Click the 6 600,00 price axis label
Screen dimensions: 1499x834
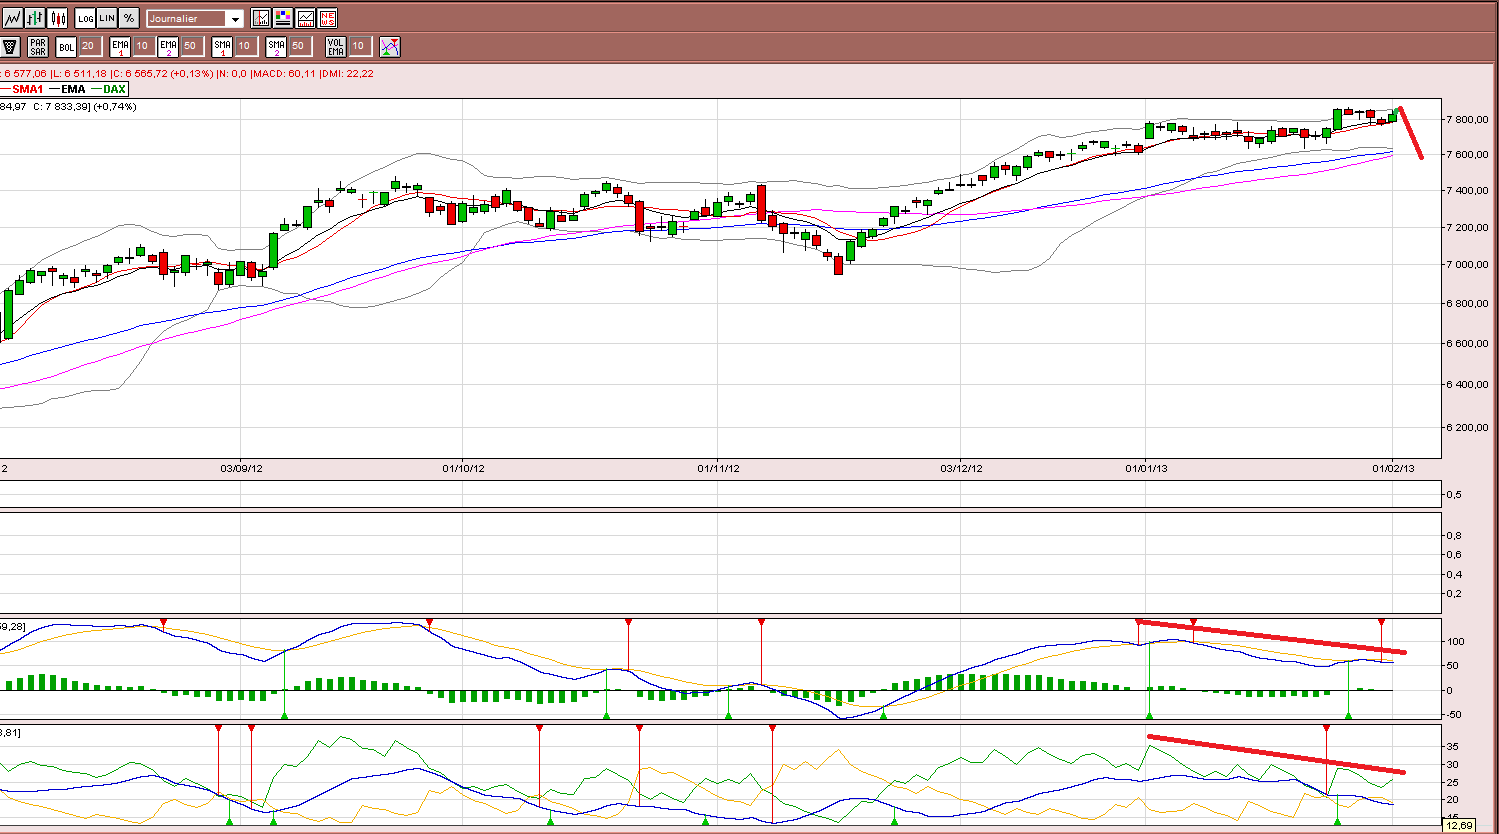pos(1469,343)
